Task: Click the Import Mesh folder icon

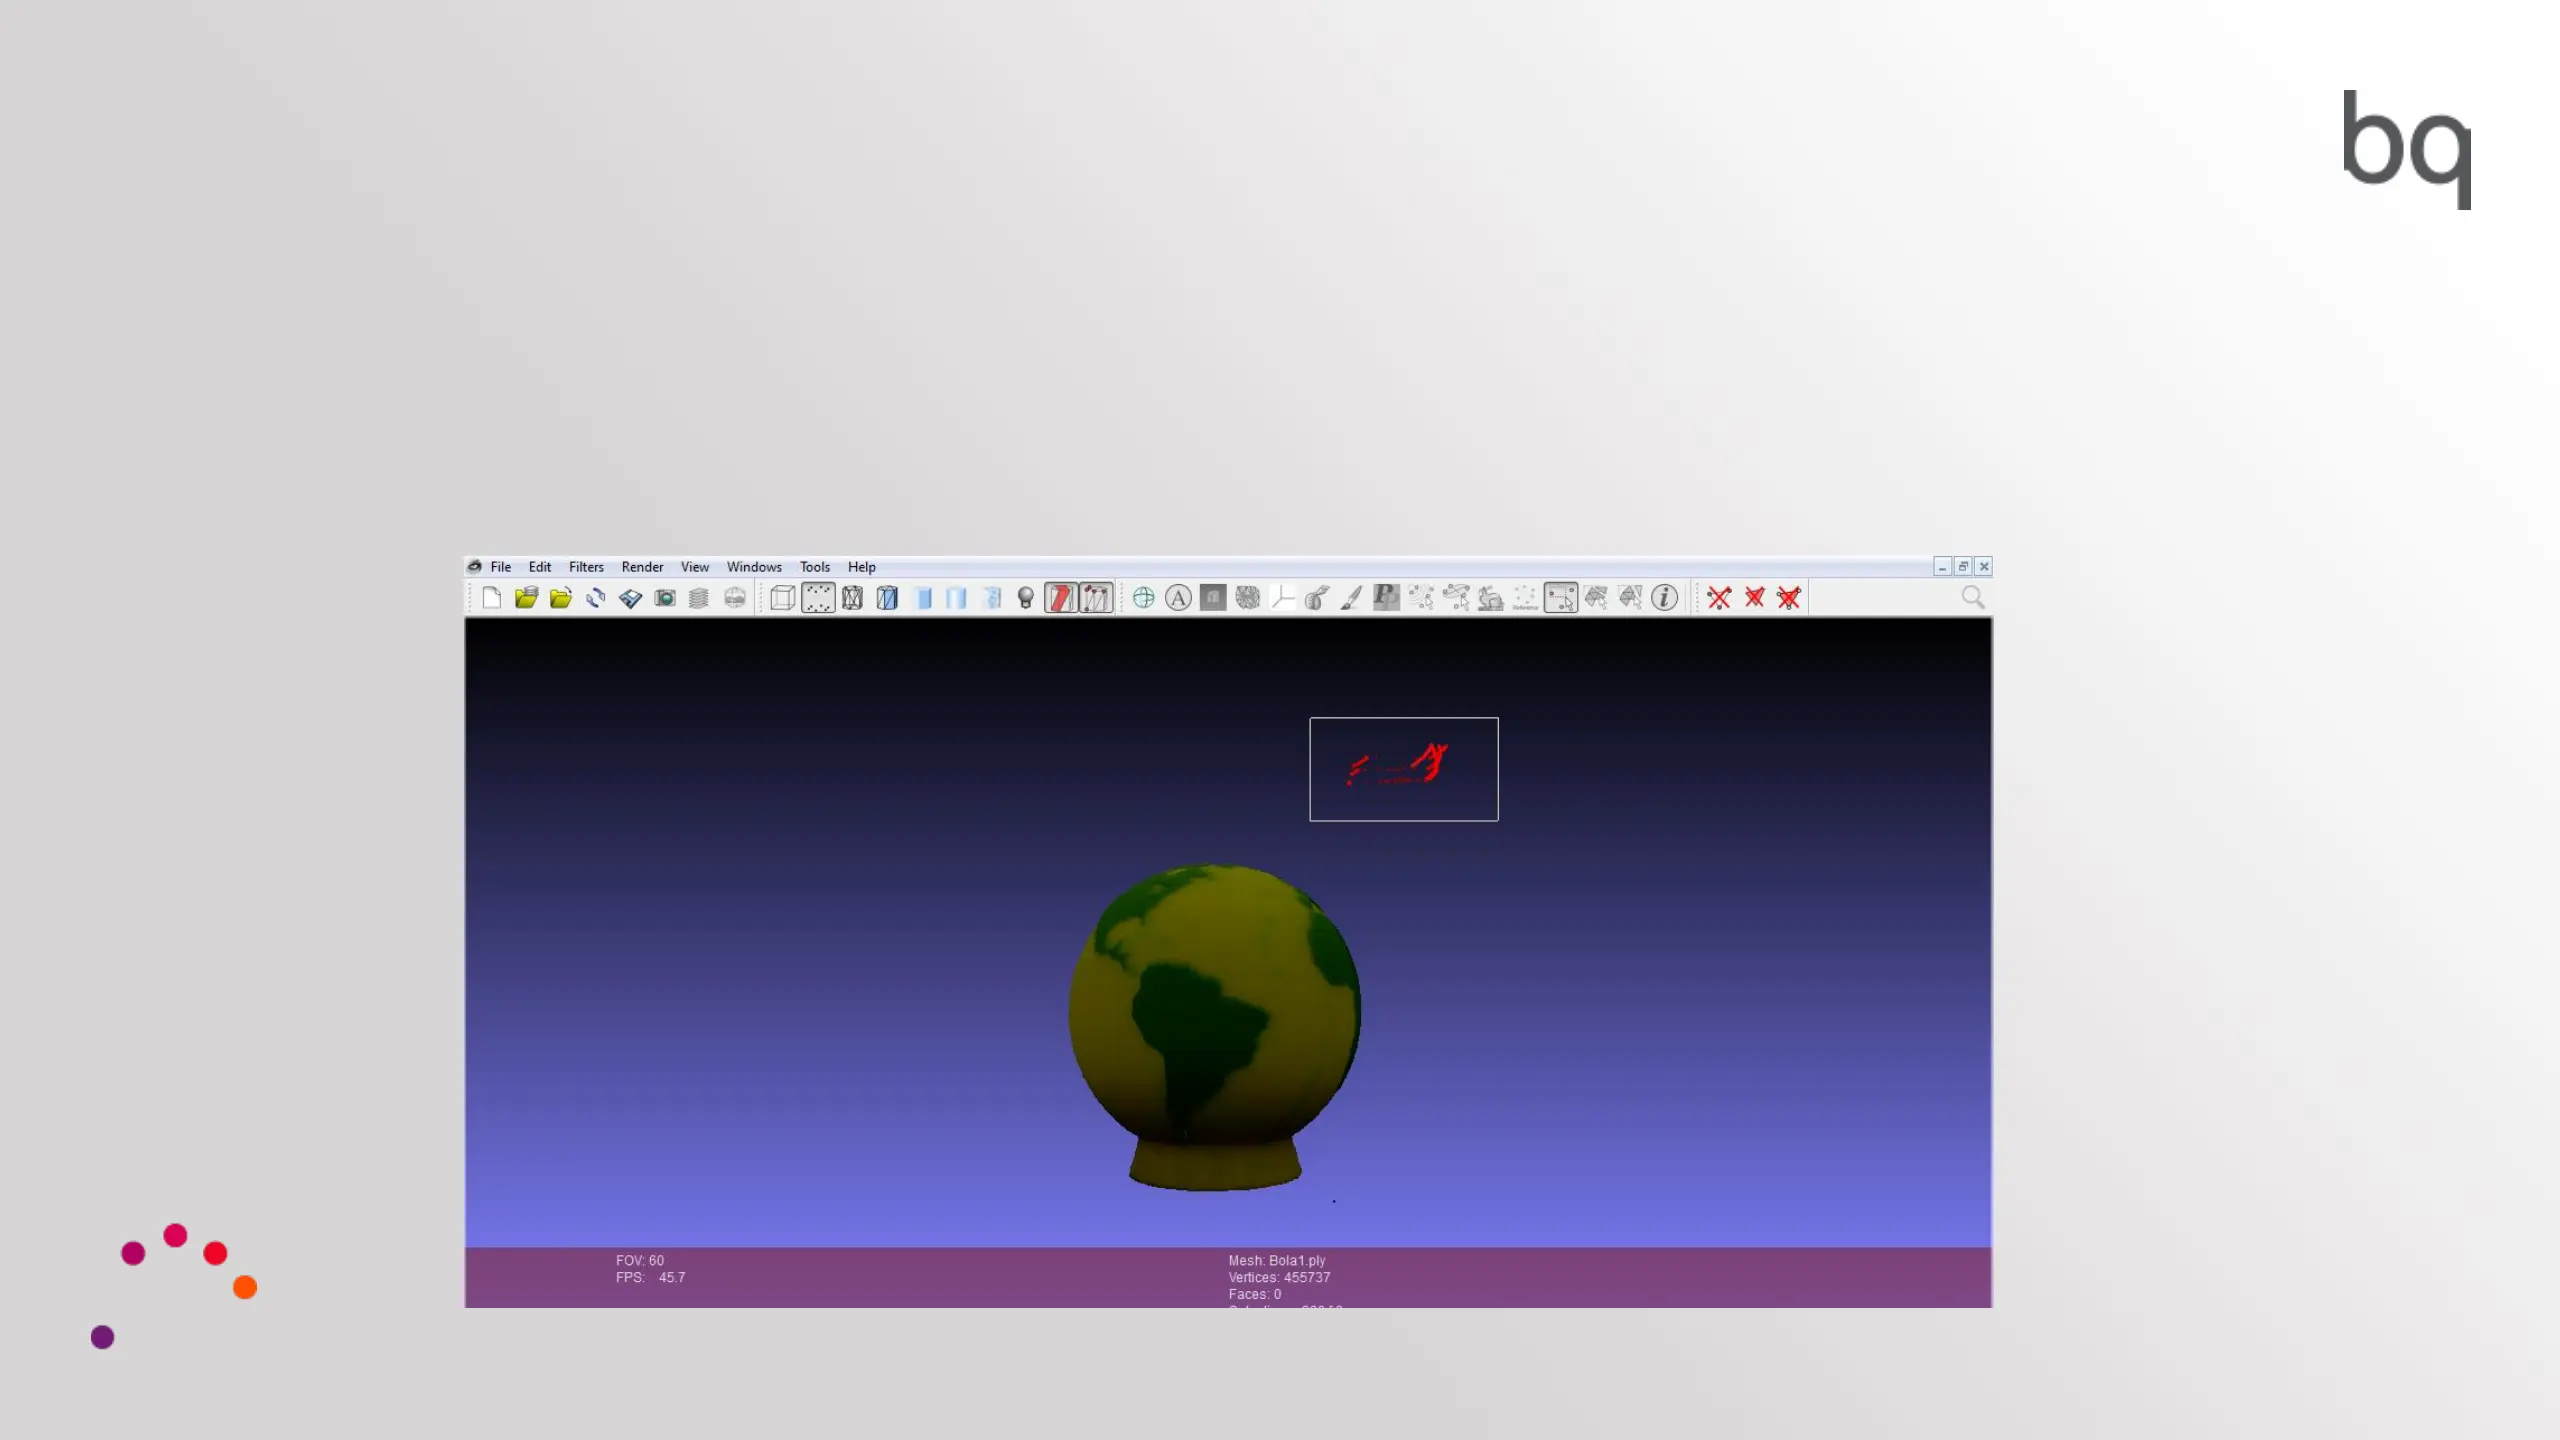Action: click(x=561, y=598)
